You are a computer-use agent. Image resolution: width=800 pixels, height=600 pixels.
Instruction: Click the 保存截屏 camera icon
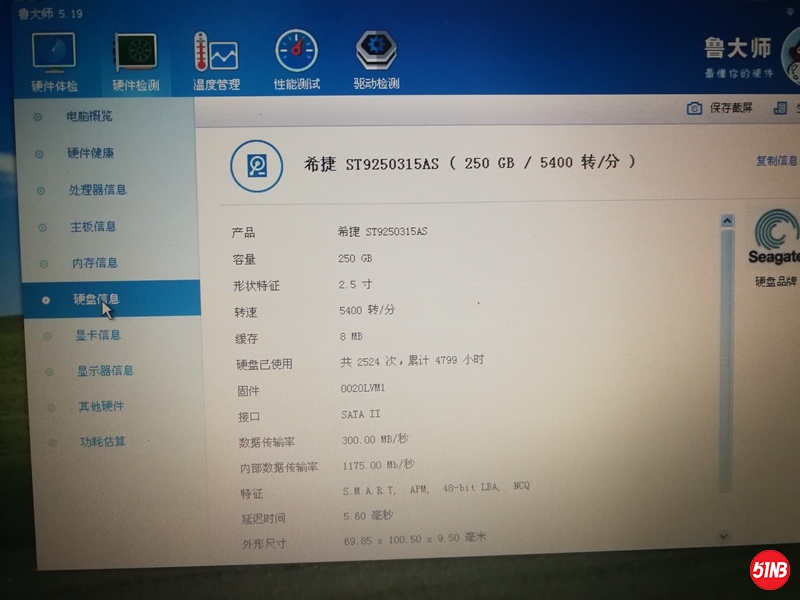694,108
